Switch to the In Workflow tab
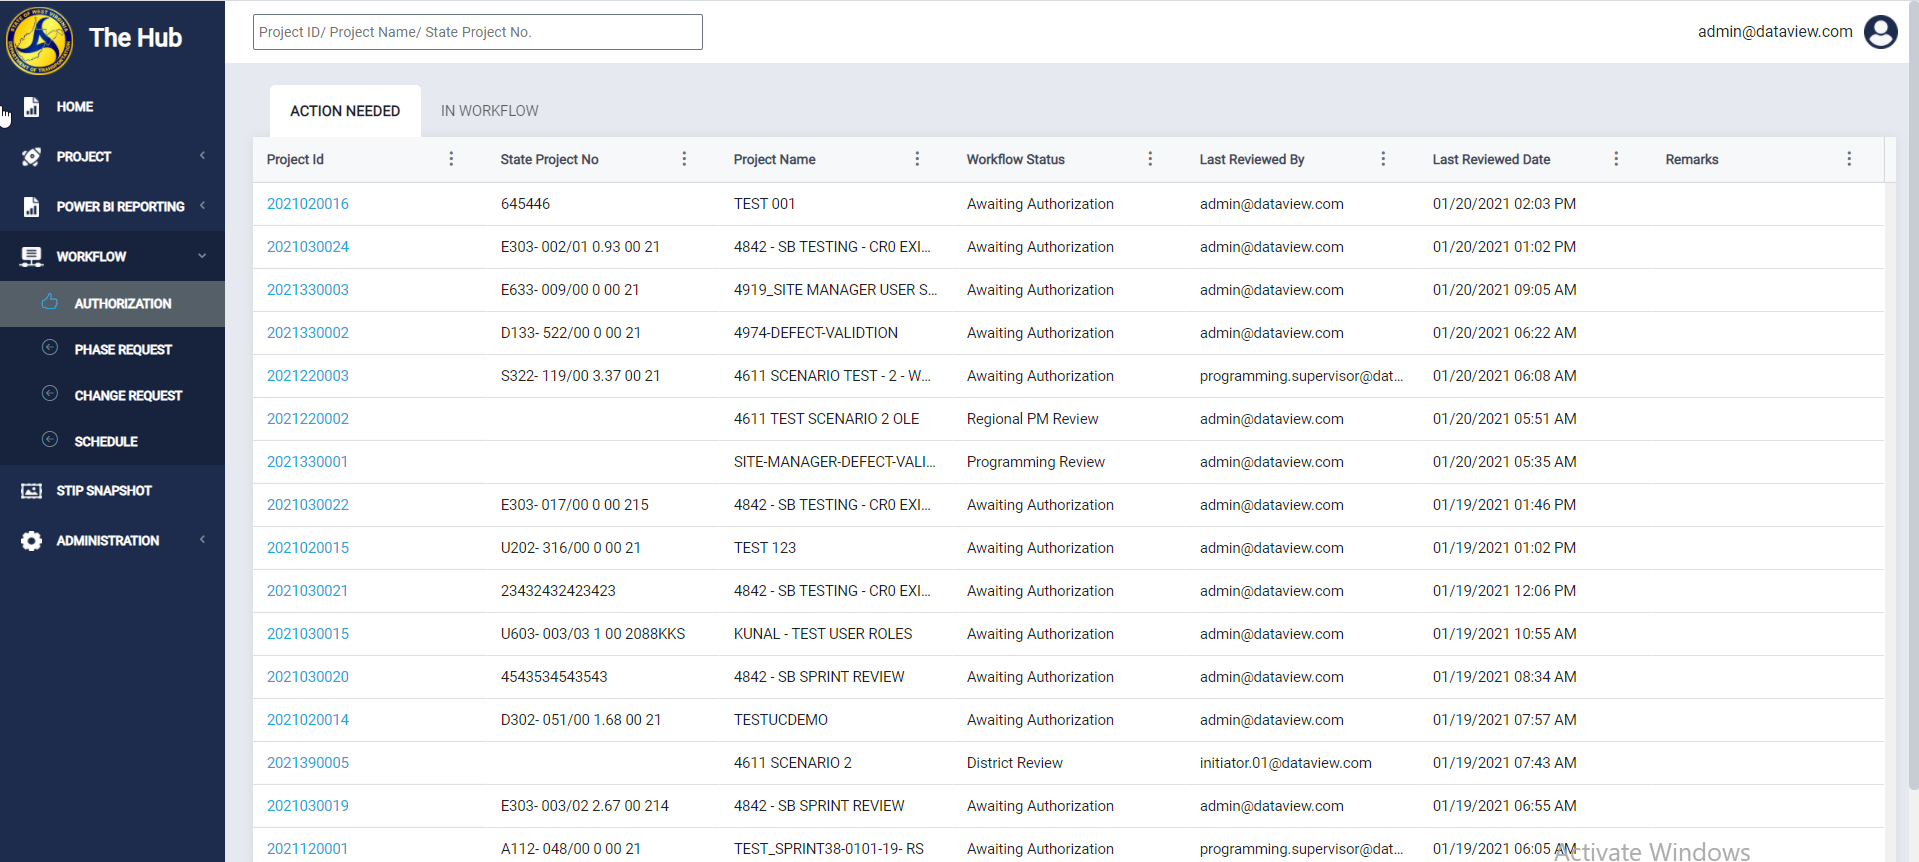This screenshot has width=1919, height=862. [x=490, y=111]
